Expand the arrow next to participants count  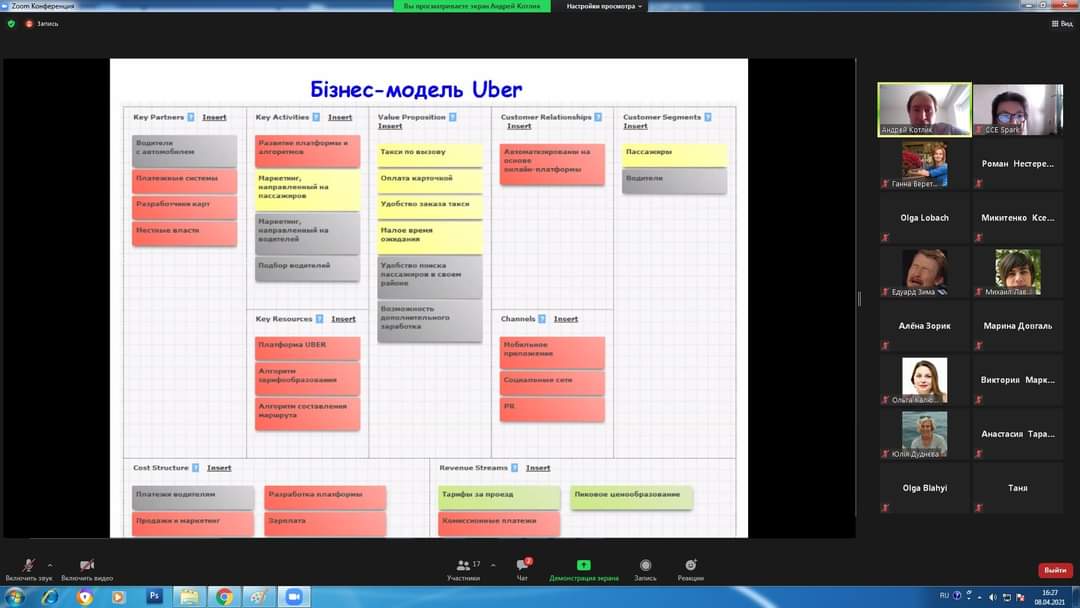pyautogui.click(x=493, y=565)
